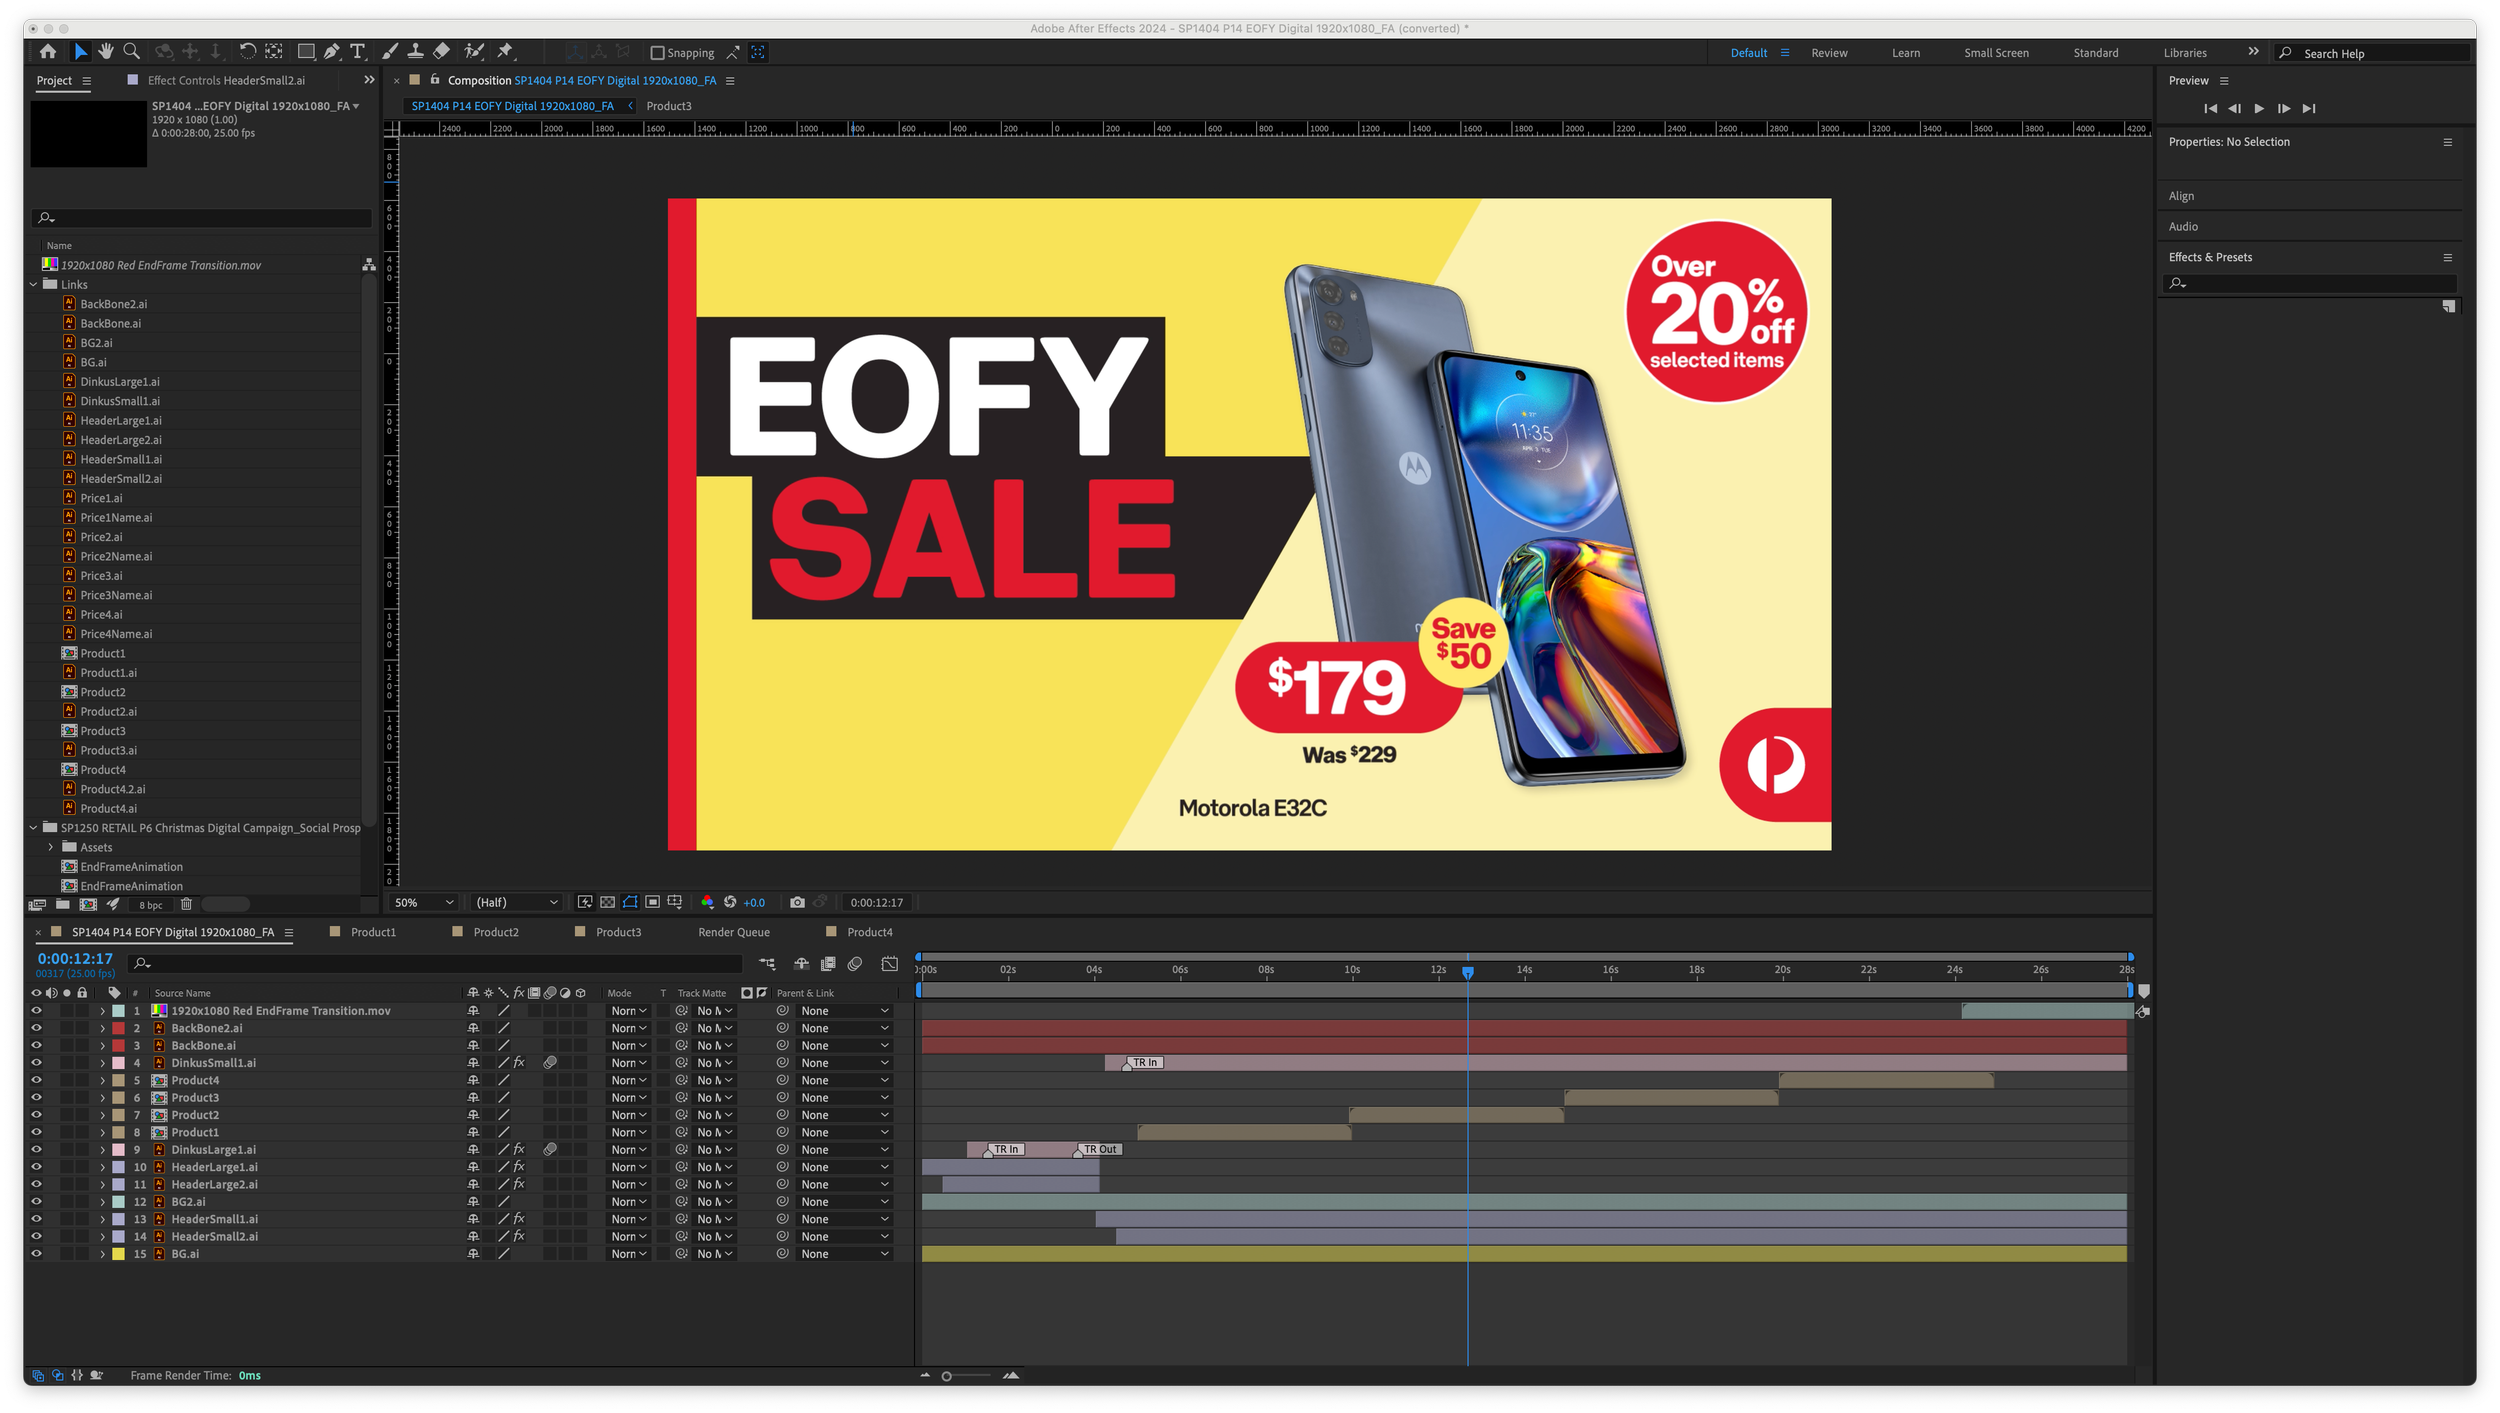Click the delete trash icon in Project panel
This screenshot has height=1413, width=2500.
point(186,904)
